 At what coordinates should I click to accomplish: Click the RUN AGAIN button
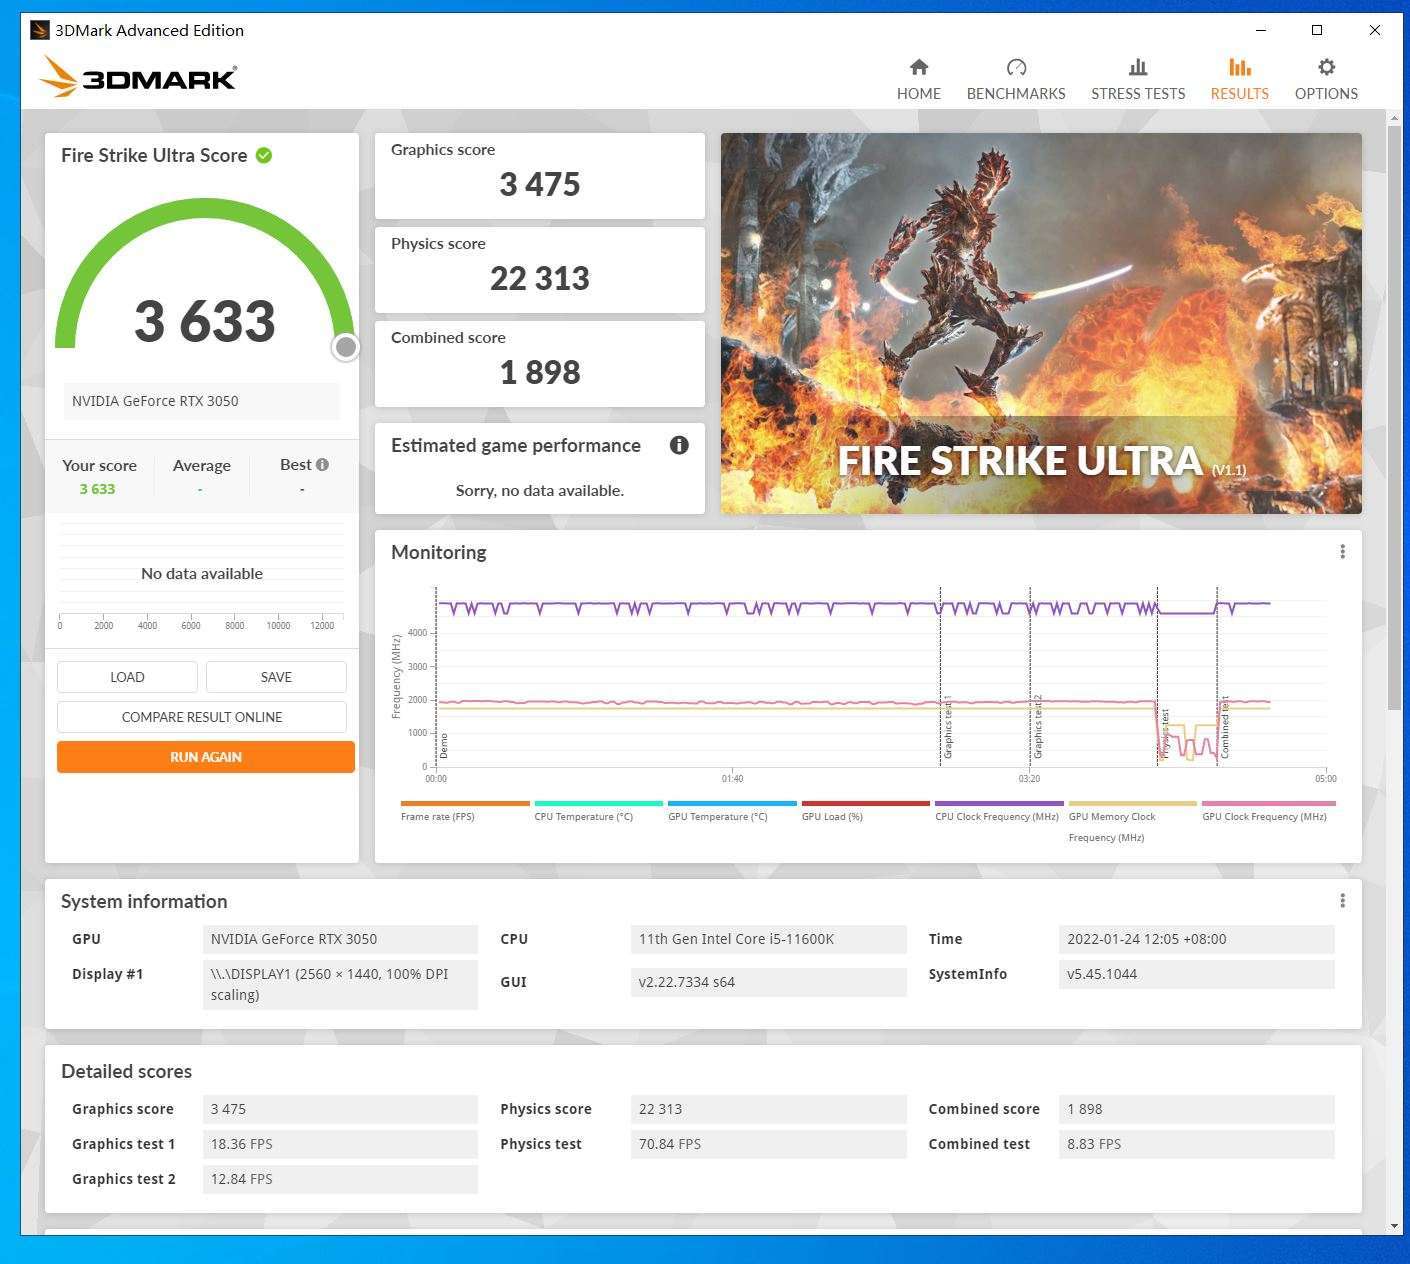click(206, 757)
